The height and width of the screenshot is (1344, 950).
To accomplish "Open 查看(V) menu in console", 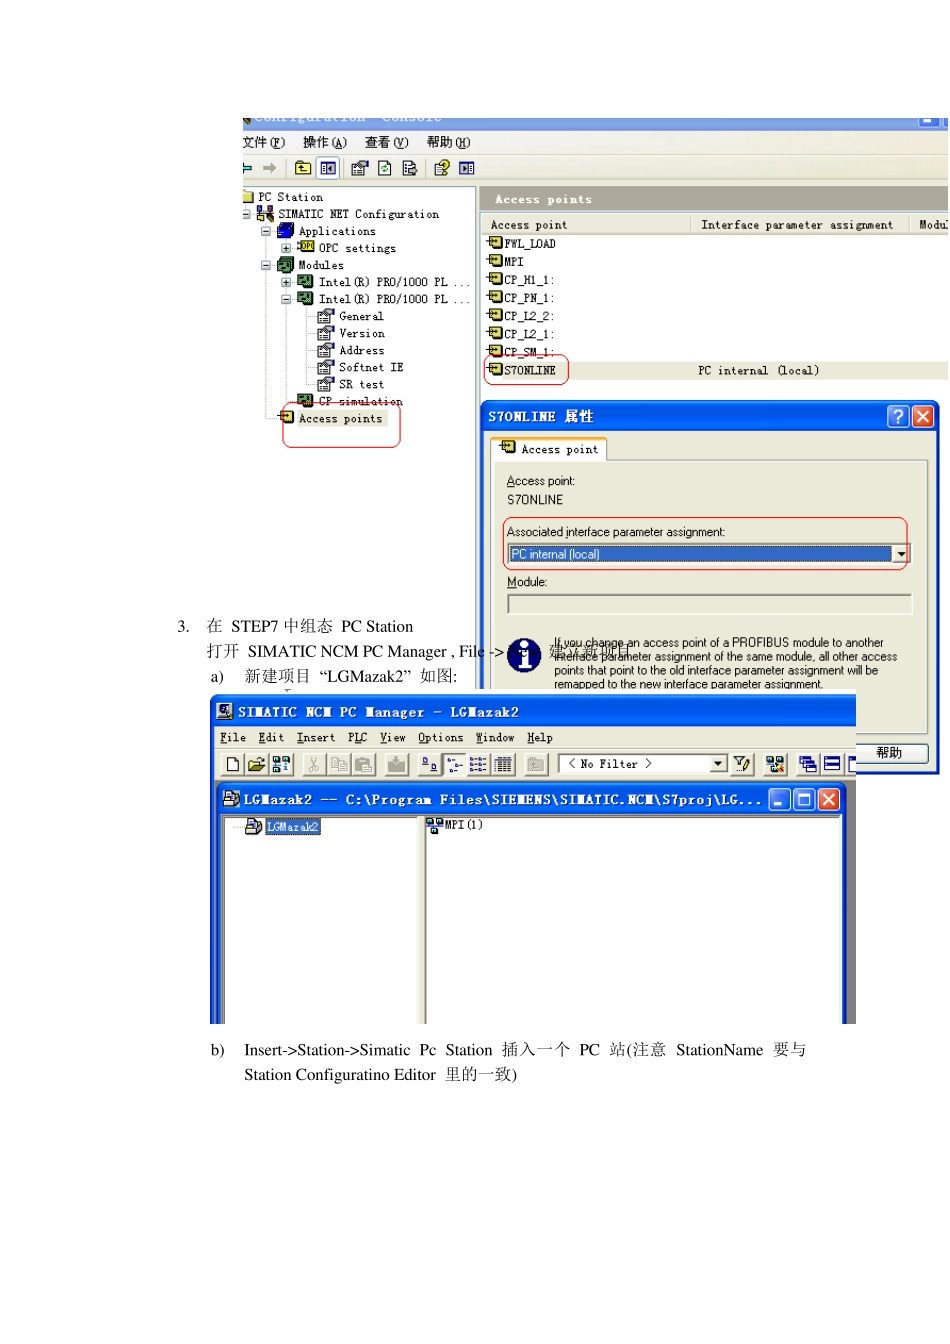I will click(x=387, y=142).
